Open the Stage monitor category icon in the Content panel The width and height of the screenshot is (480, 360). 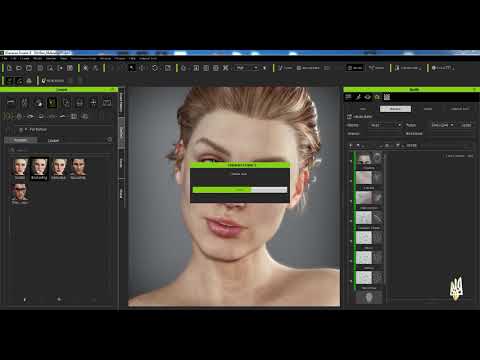point(107,102)
